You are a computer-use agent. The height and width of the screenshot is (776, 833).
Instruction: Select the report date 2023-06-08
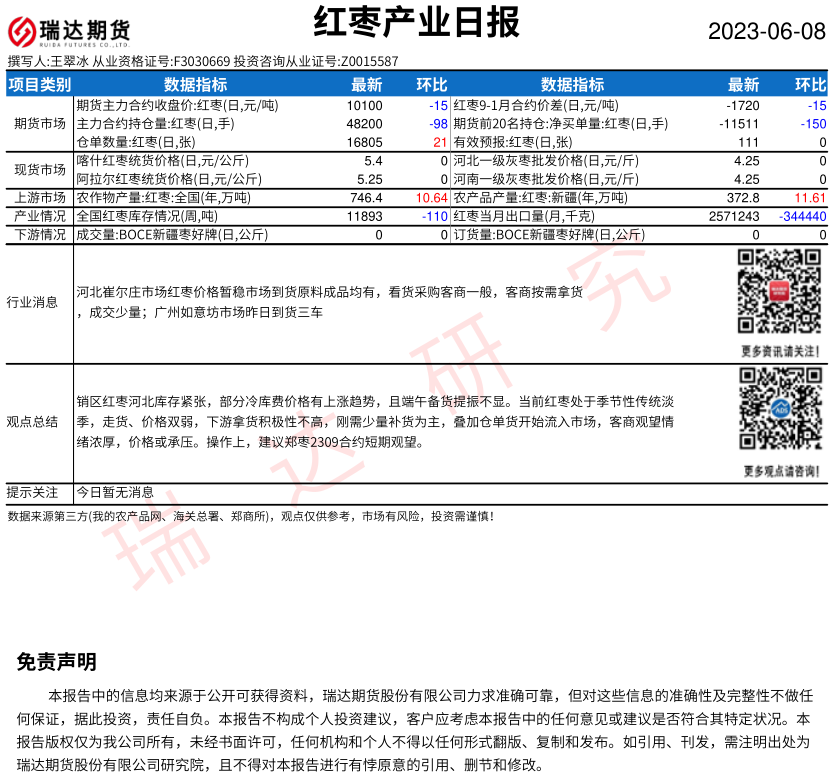(767, 31)
